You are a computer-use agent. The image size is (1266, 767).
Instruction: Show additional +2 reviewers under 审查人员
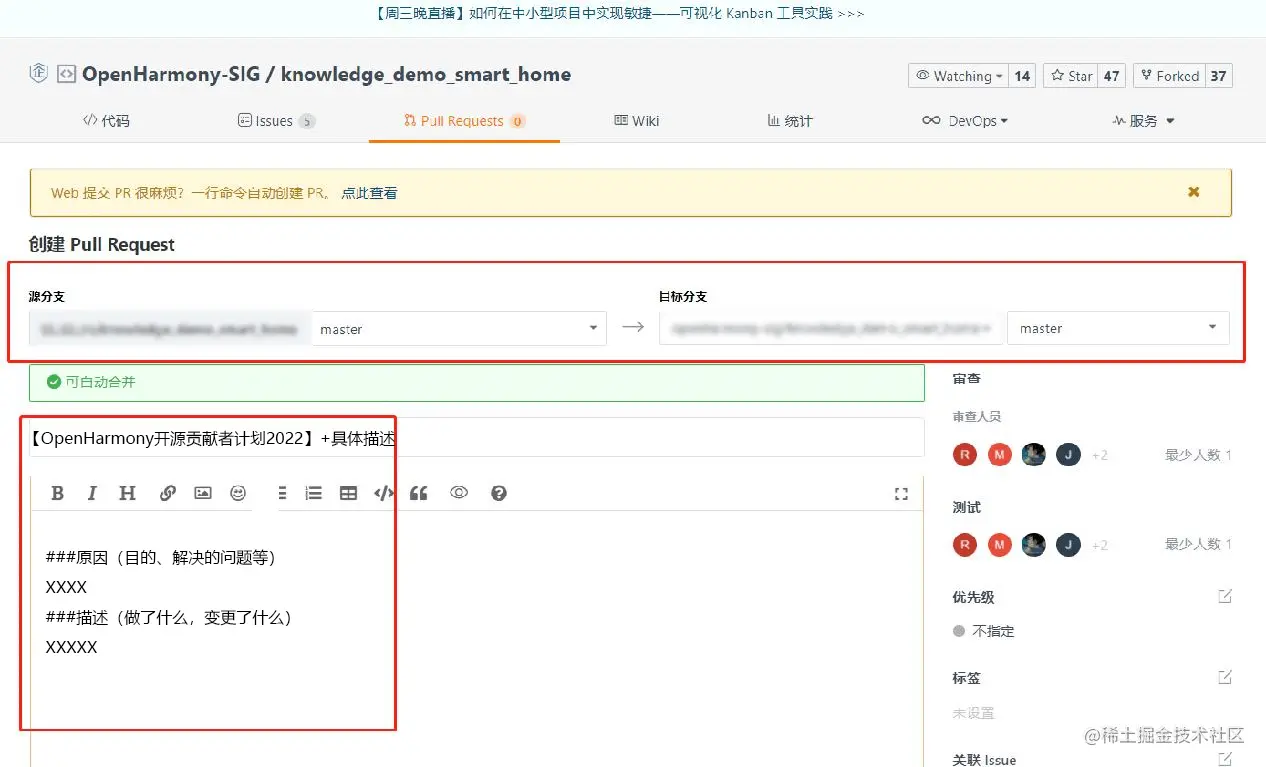click(1099, 455)
